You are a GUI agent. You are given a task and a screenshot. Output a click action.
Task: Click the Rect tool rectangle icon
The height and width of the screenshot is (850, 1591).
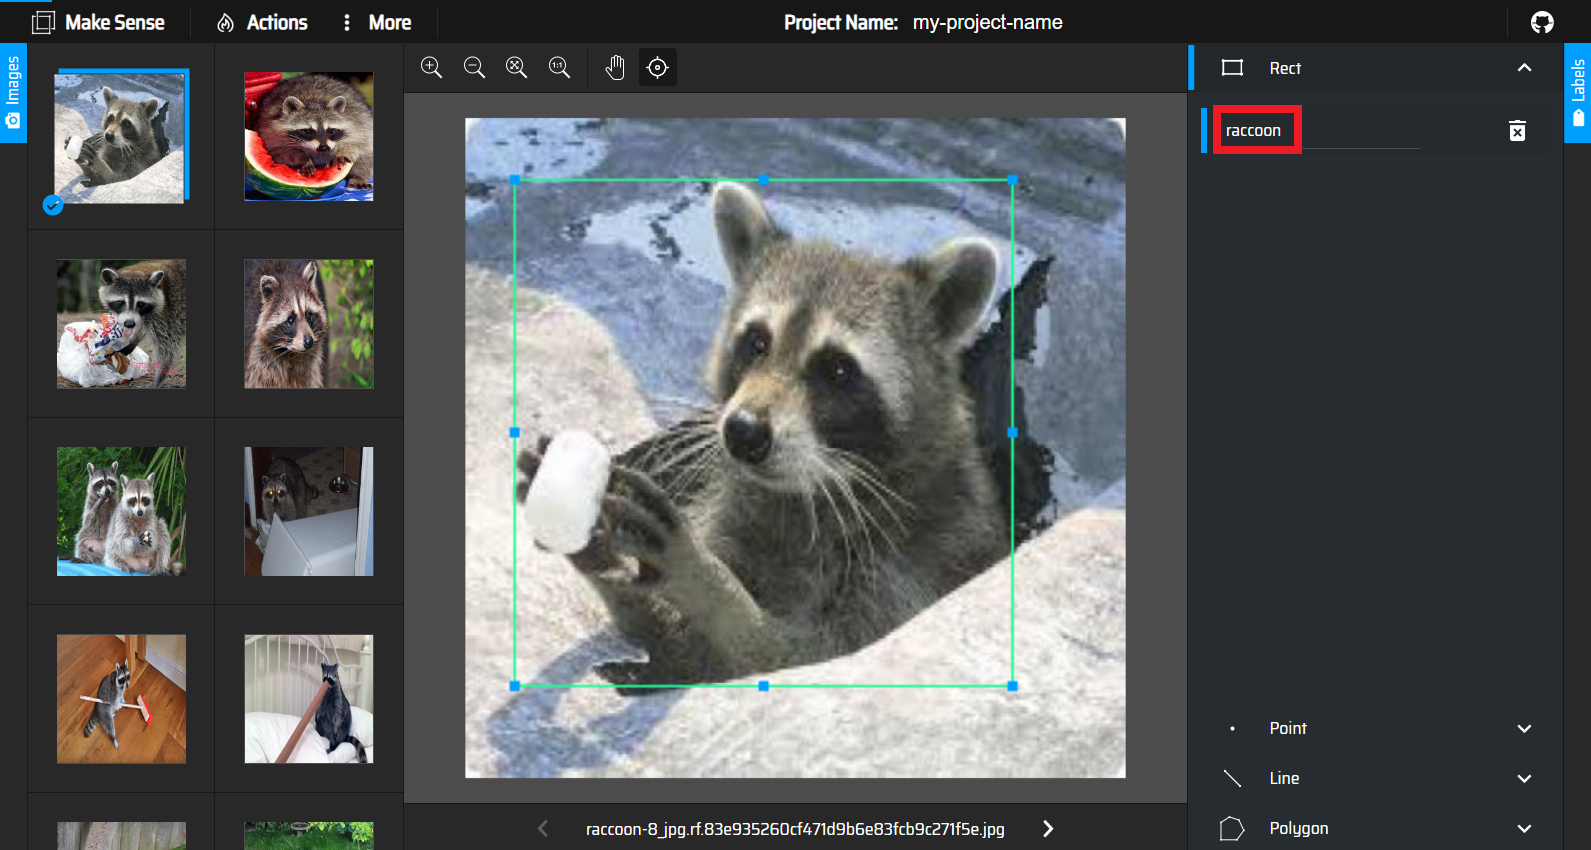1232,68
